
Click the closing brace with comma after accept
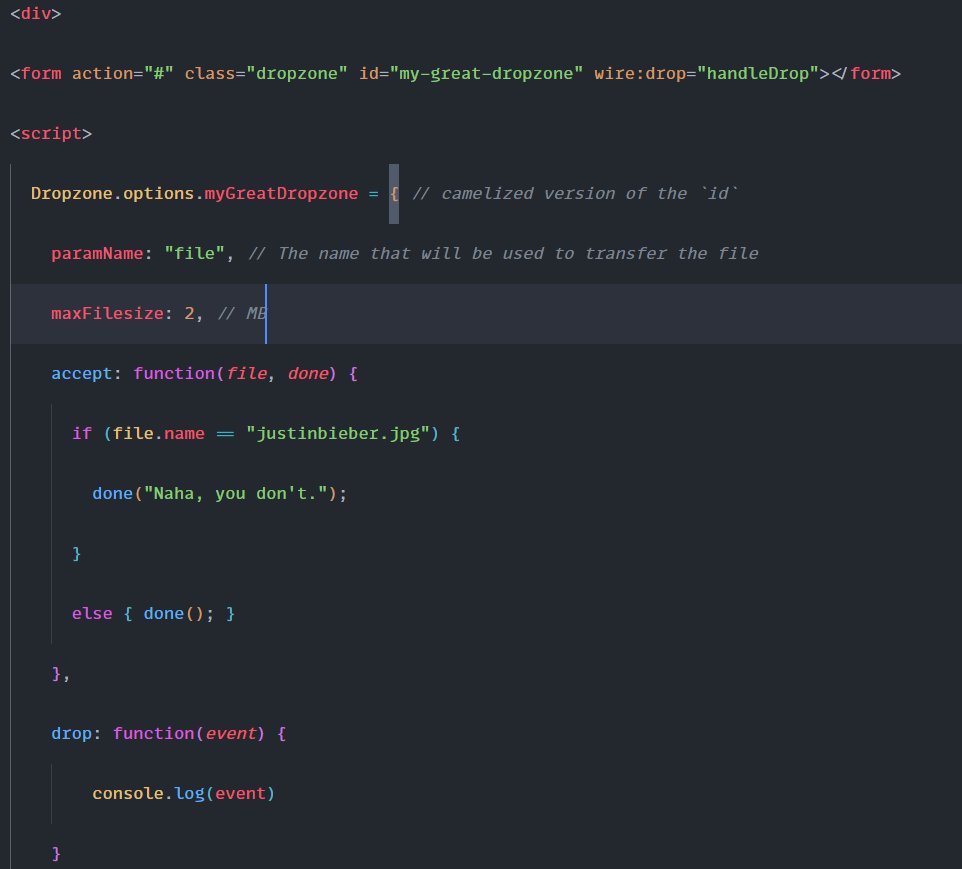tap(61, 674)
